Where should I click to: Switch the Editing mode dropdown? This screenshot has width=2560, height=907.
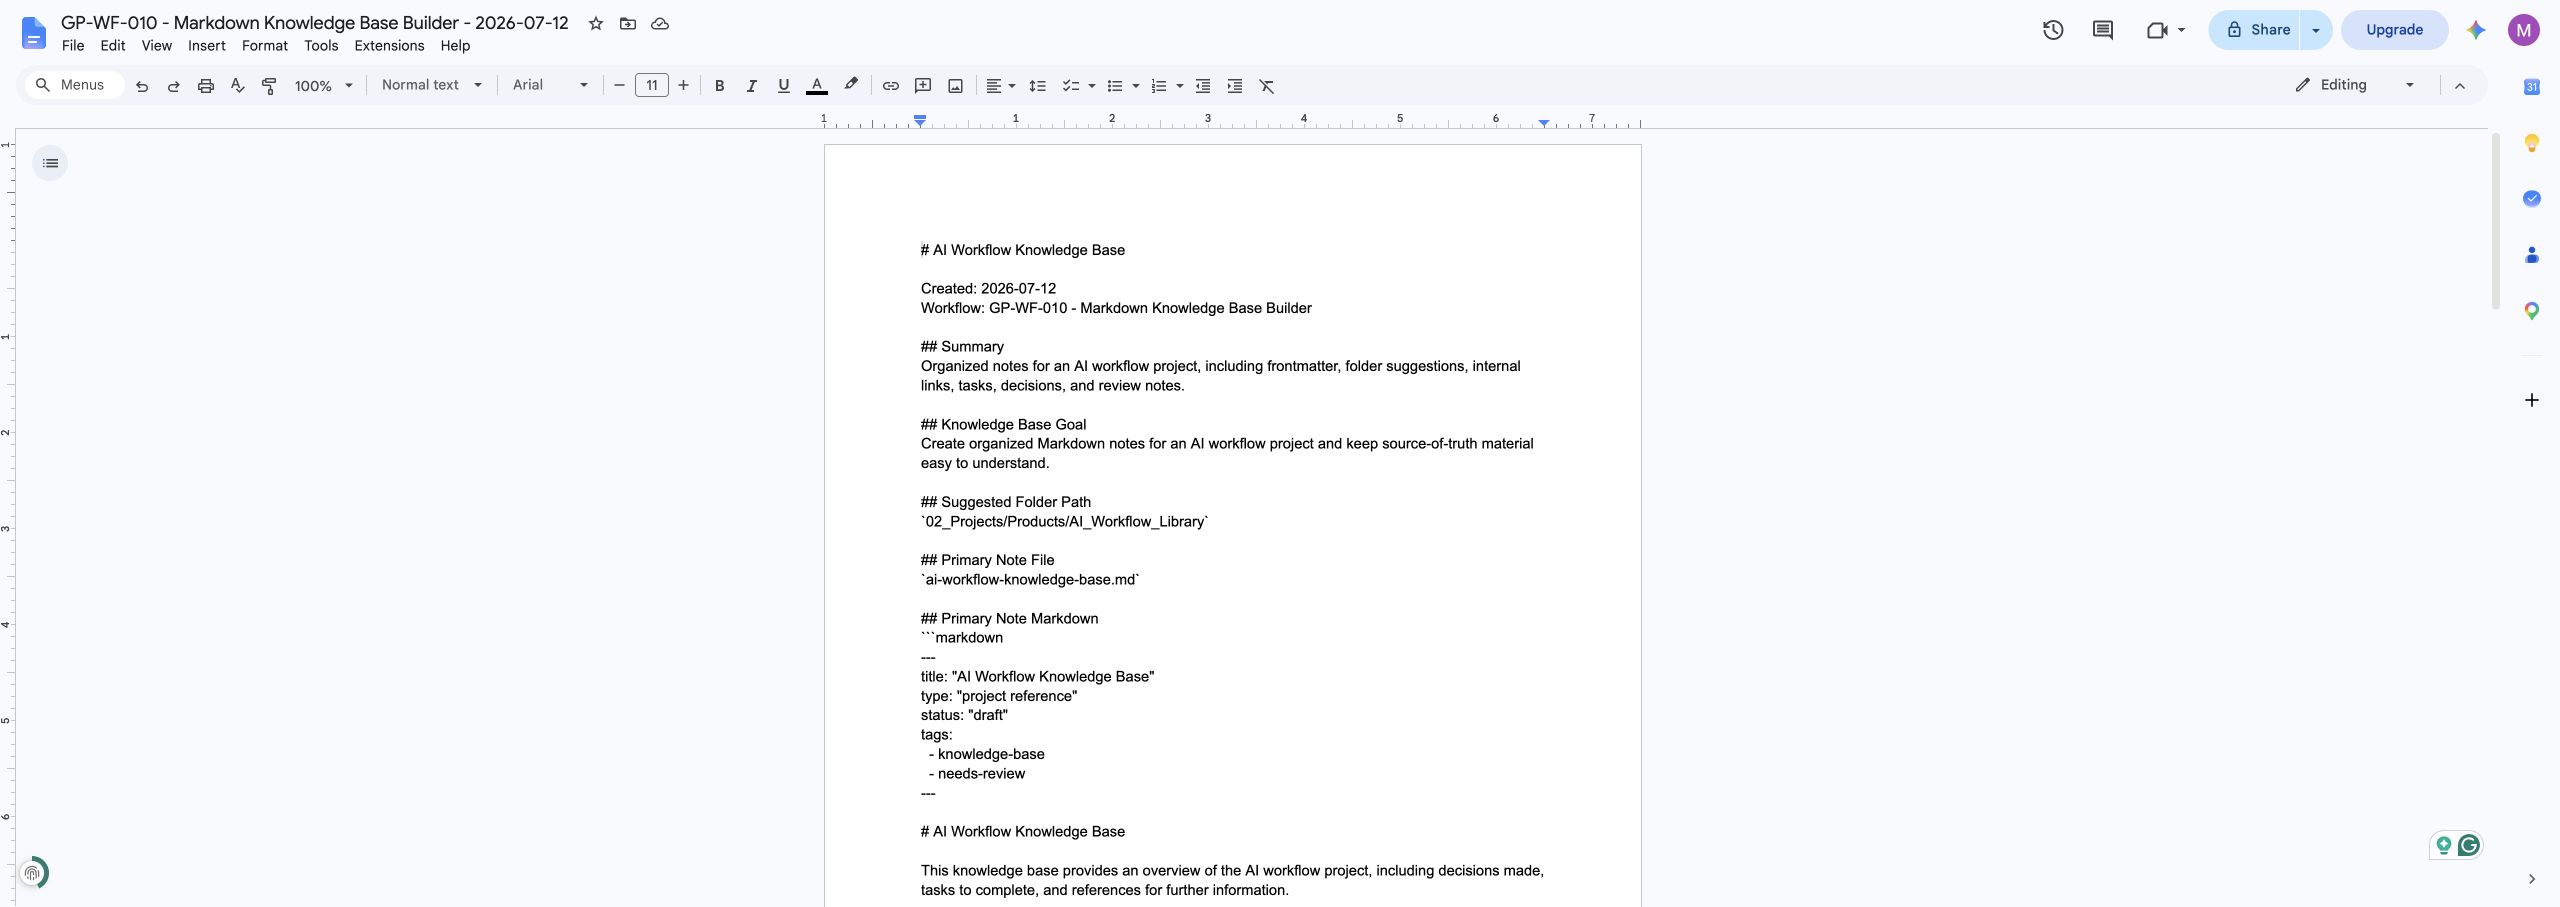pyautogui.click(x=2355, y=85)
